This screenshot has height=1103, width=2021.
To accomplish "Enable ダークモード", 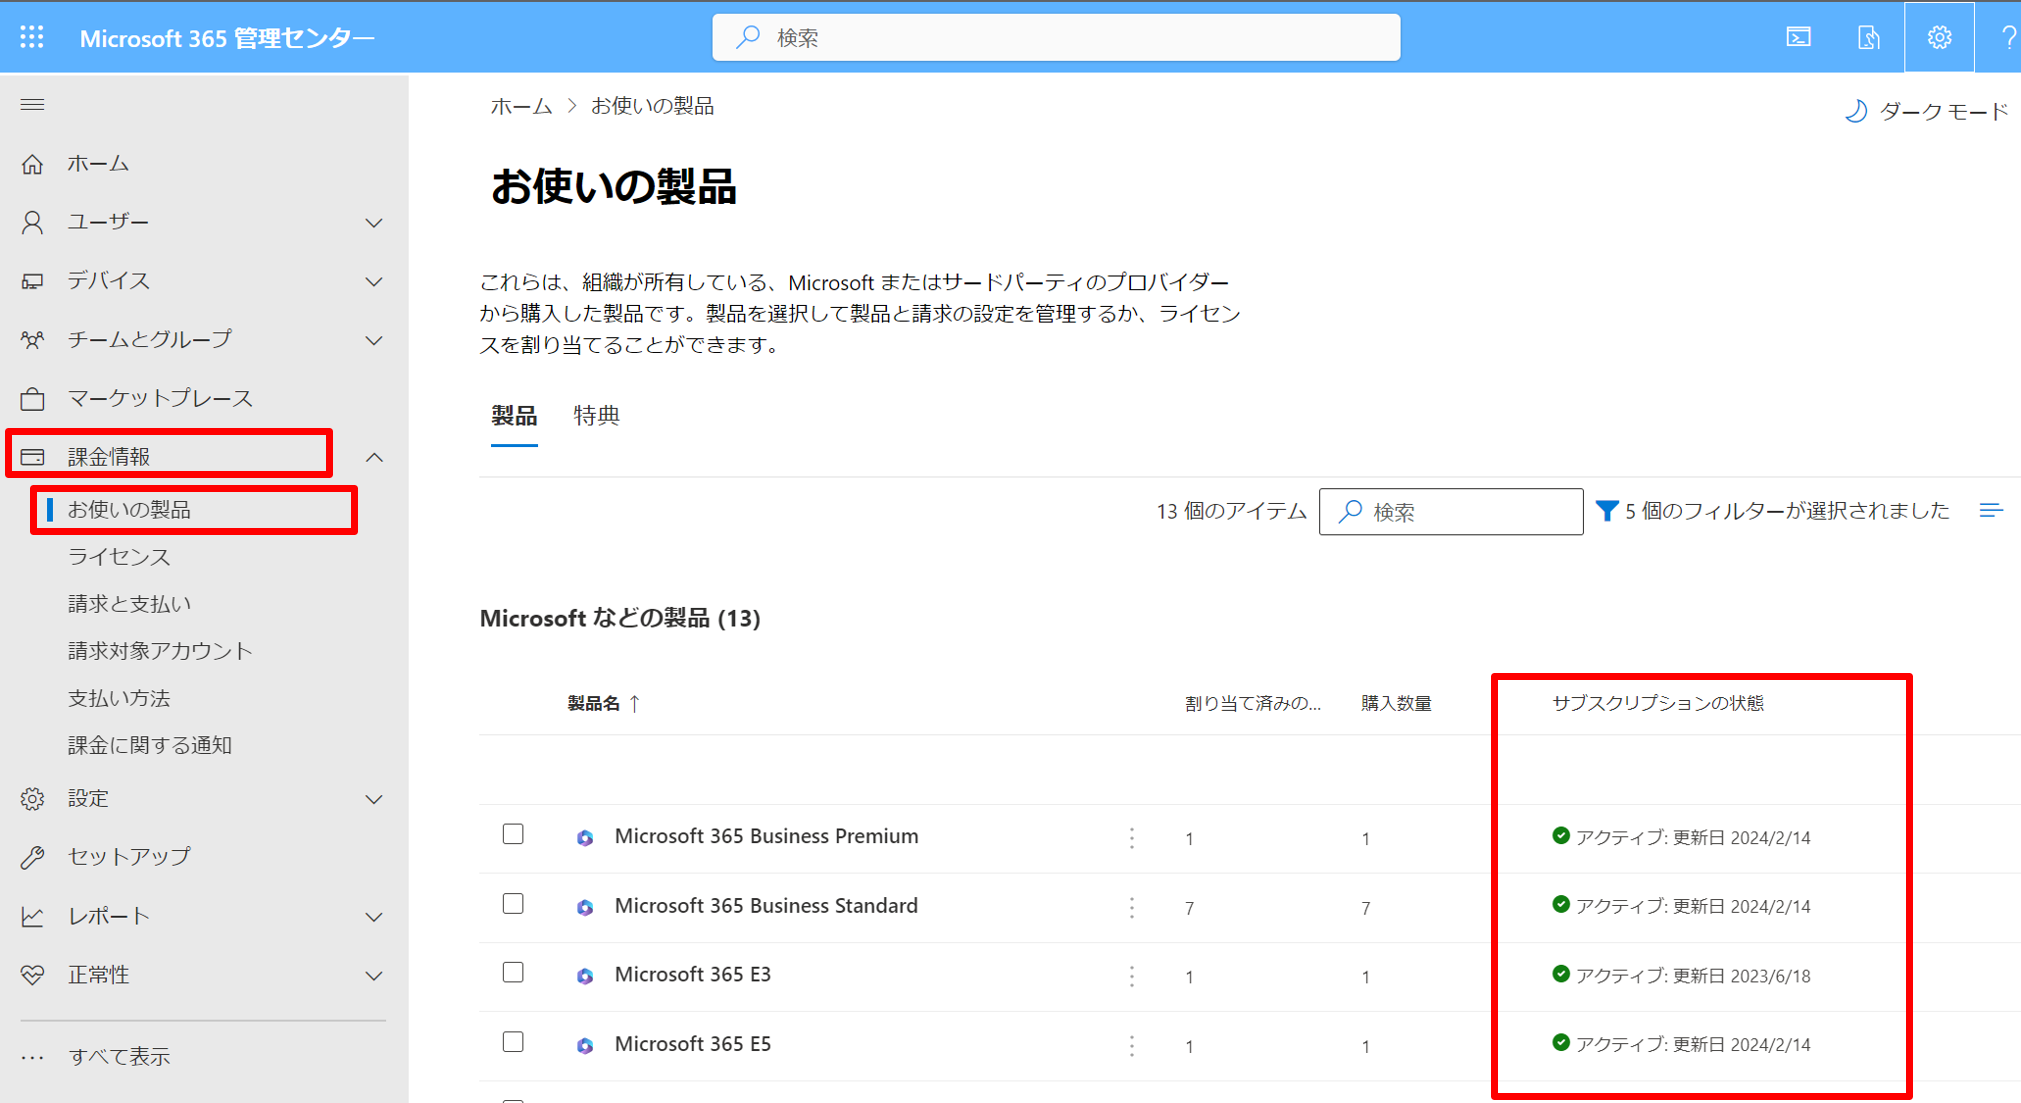I will pos(1925,111).
